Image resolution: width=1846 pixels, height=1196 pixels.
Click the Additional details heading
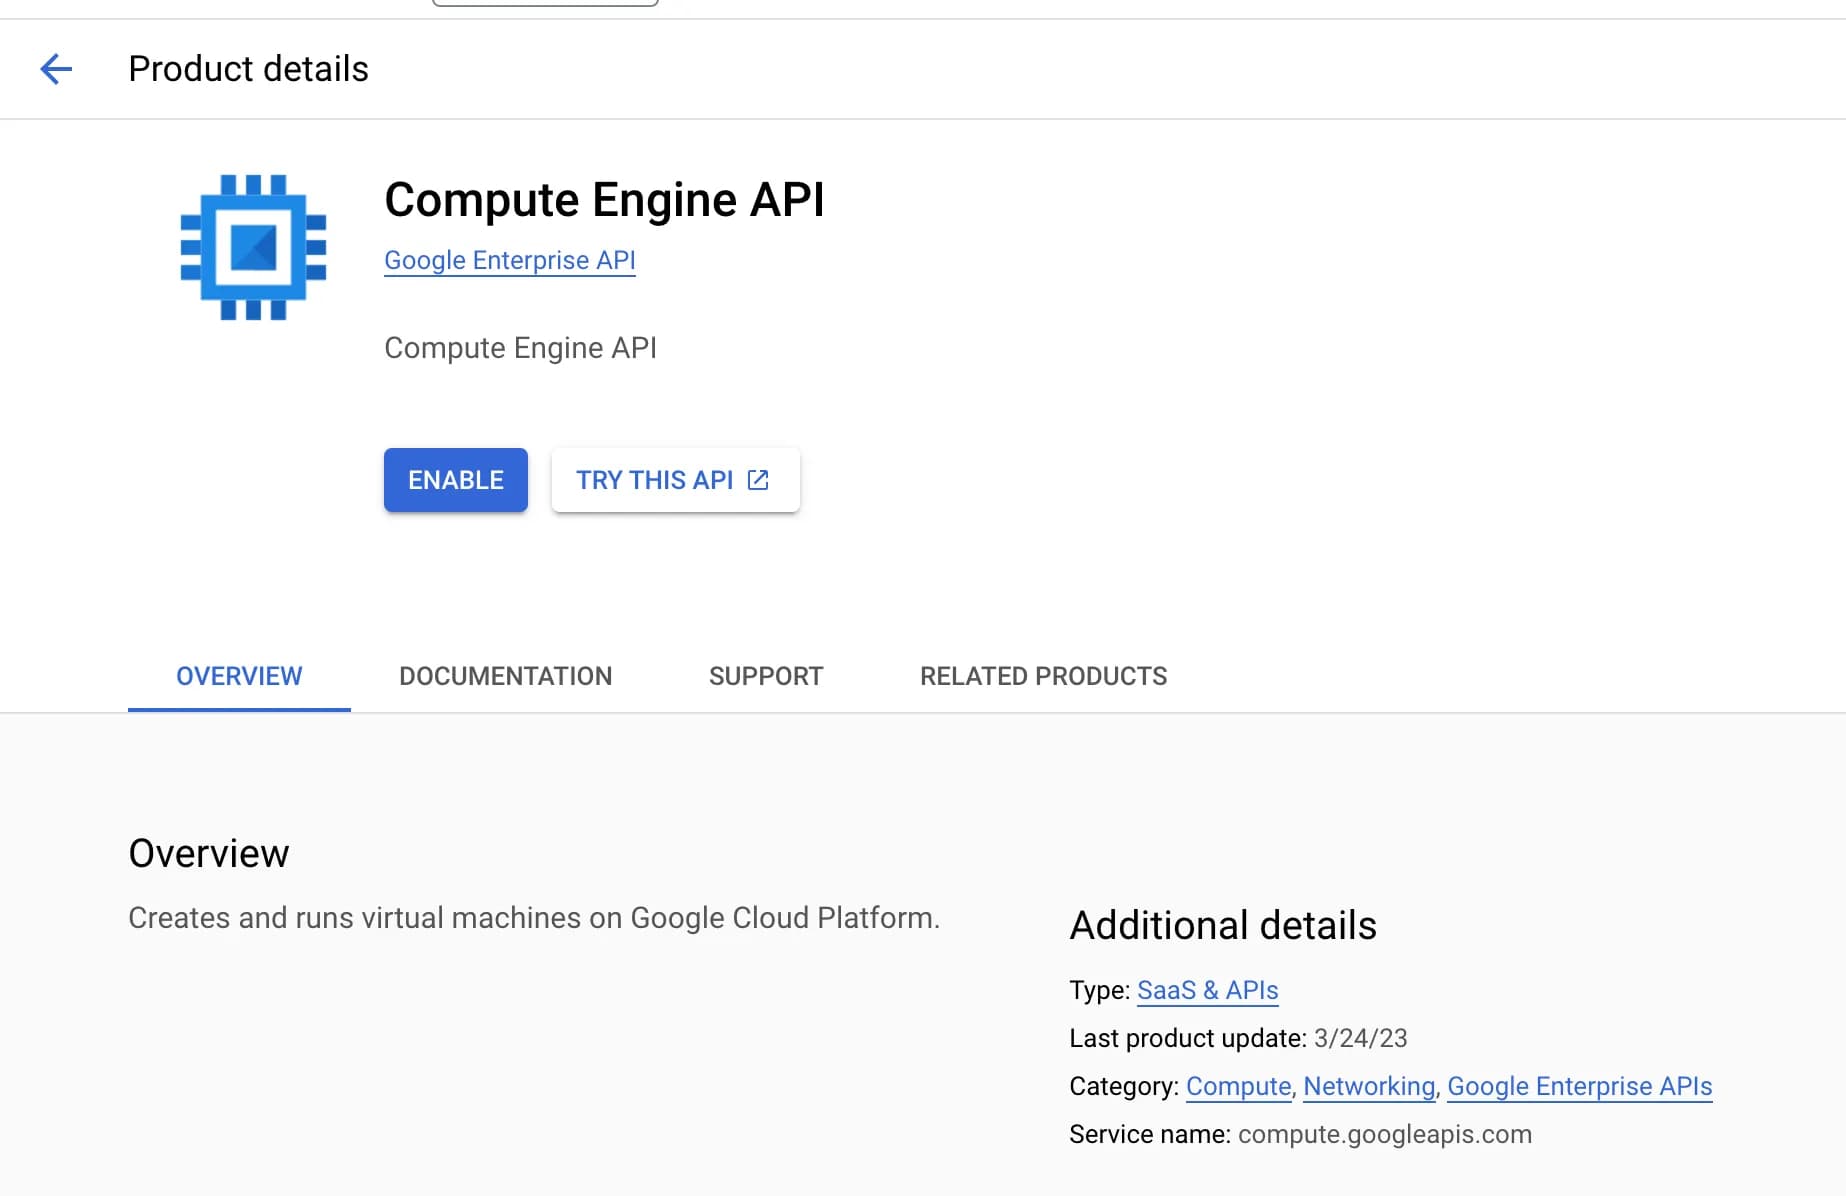(1223, 925)
